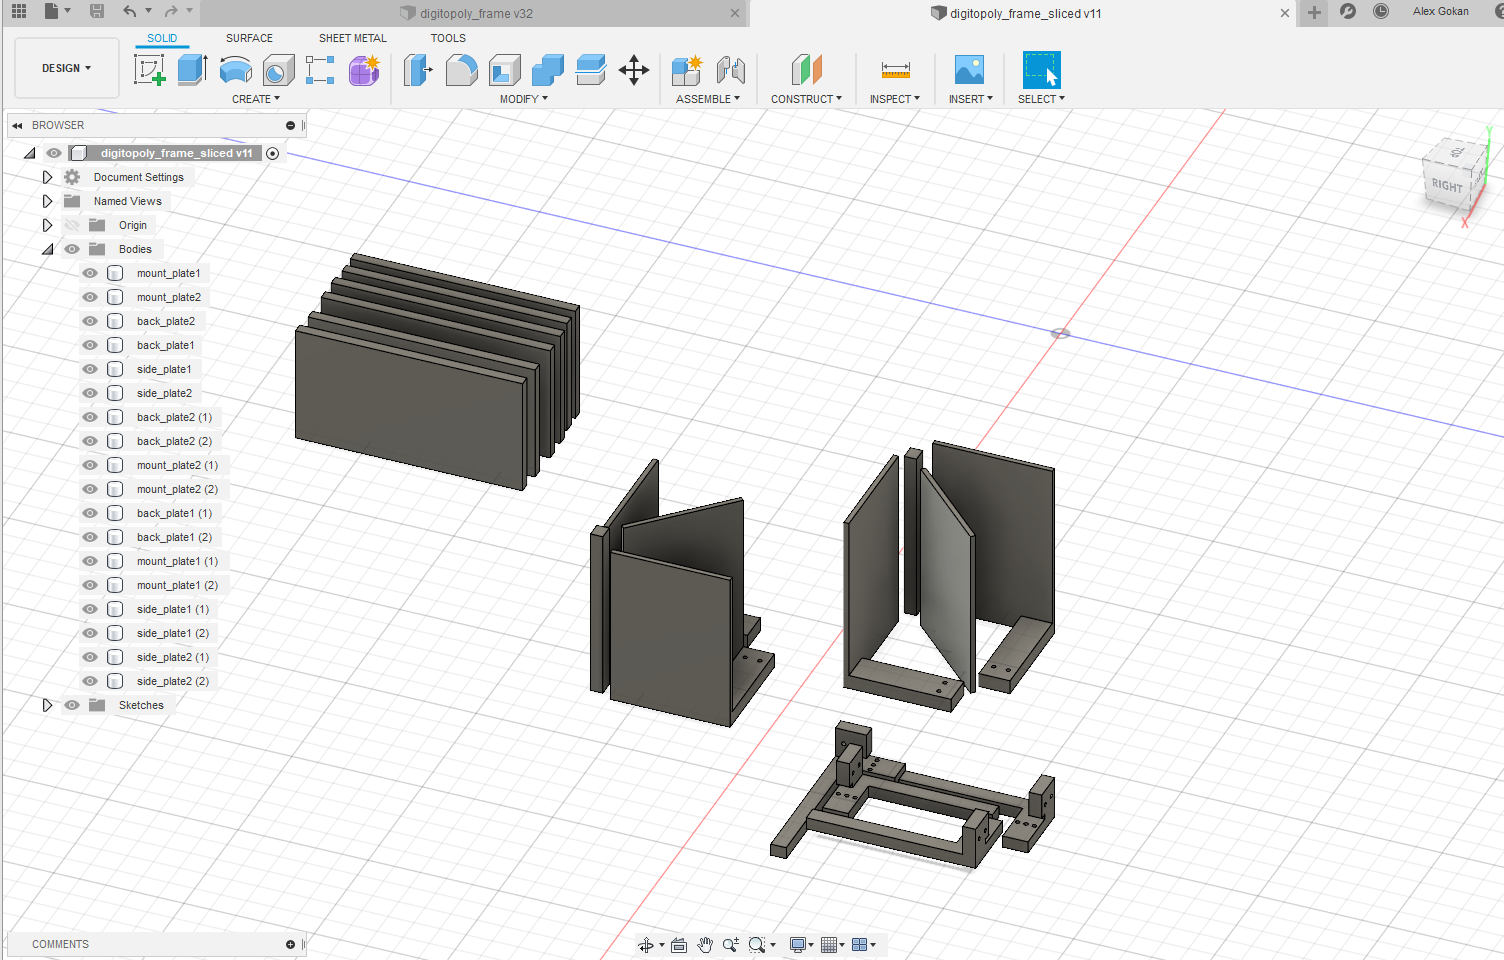Select the Offset Plane construct tool
The image size is (1504, 960).
click(806, 70)
